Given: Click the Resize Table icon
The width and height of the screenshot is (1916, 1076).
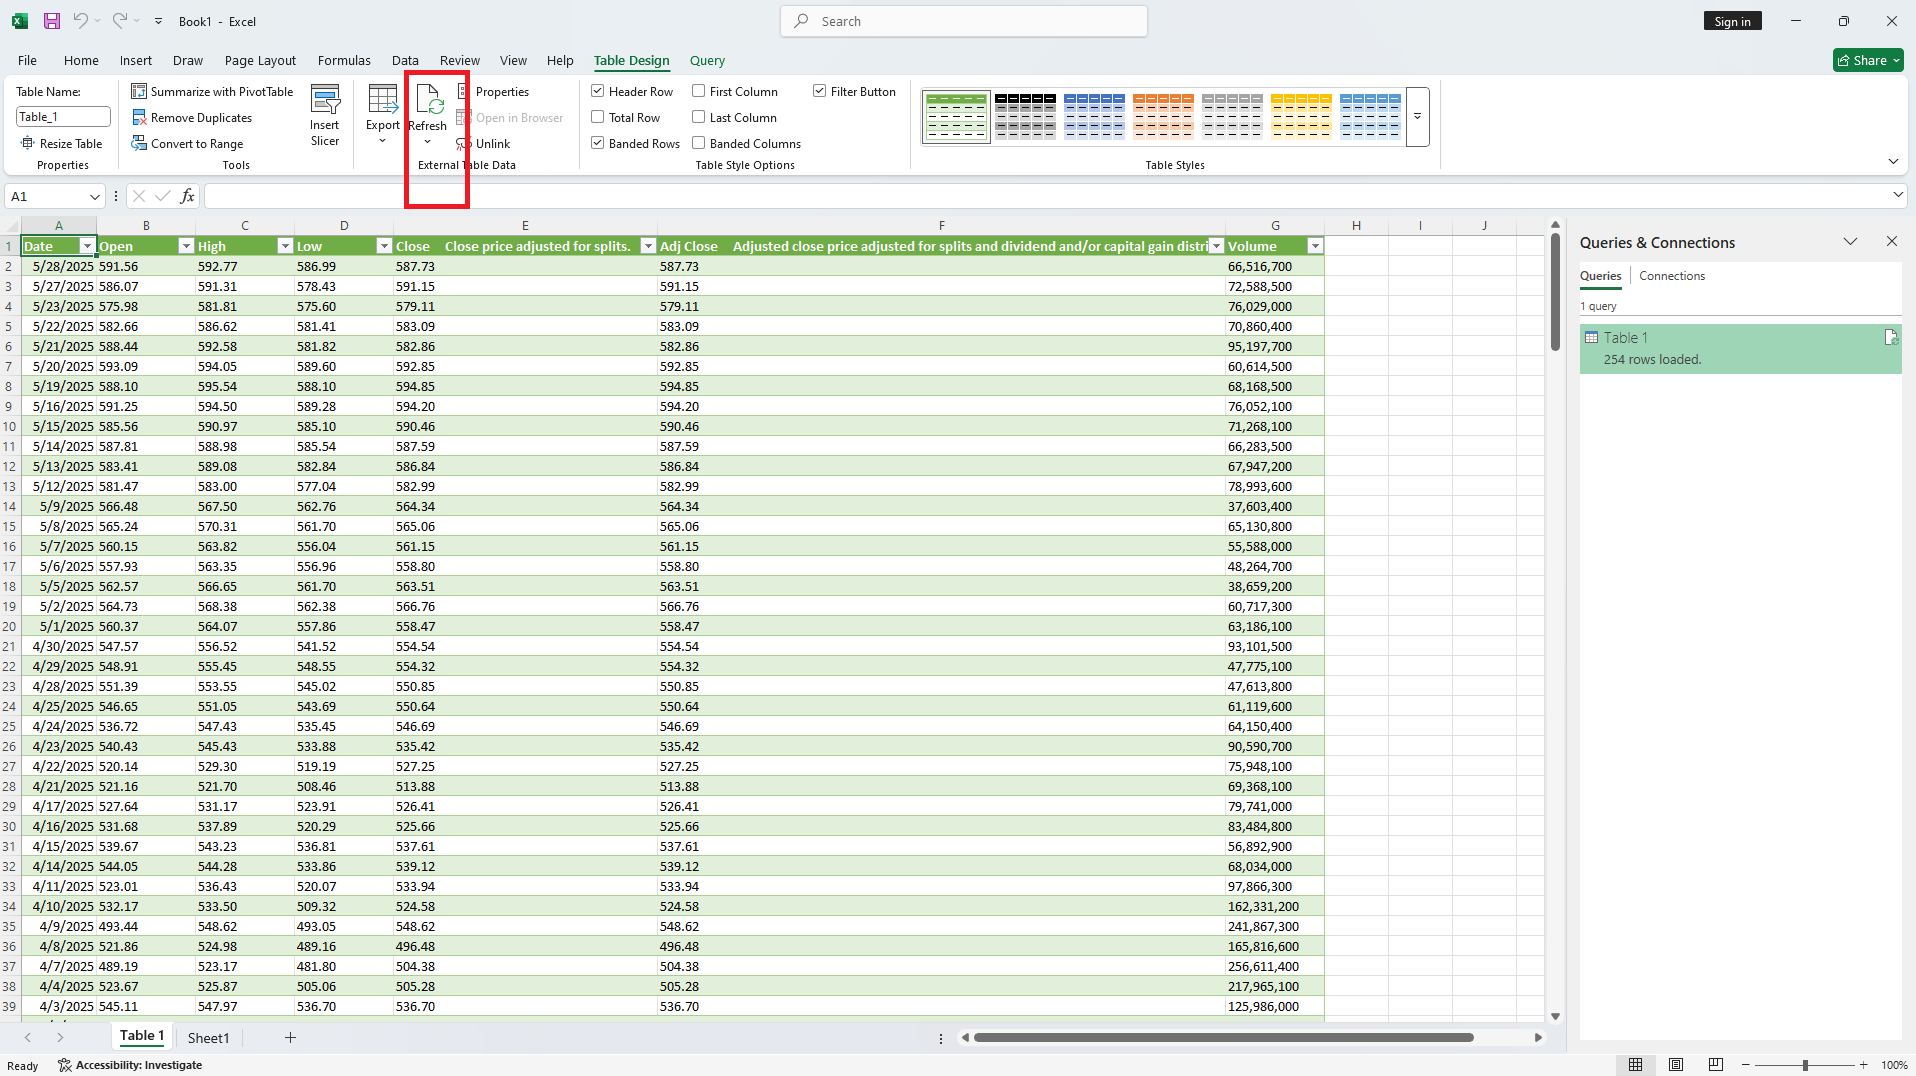Looking at the screenshot, I should [28, 143].
